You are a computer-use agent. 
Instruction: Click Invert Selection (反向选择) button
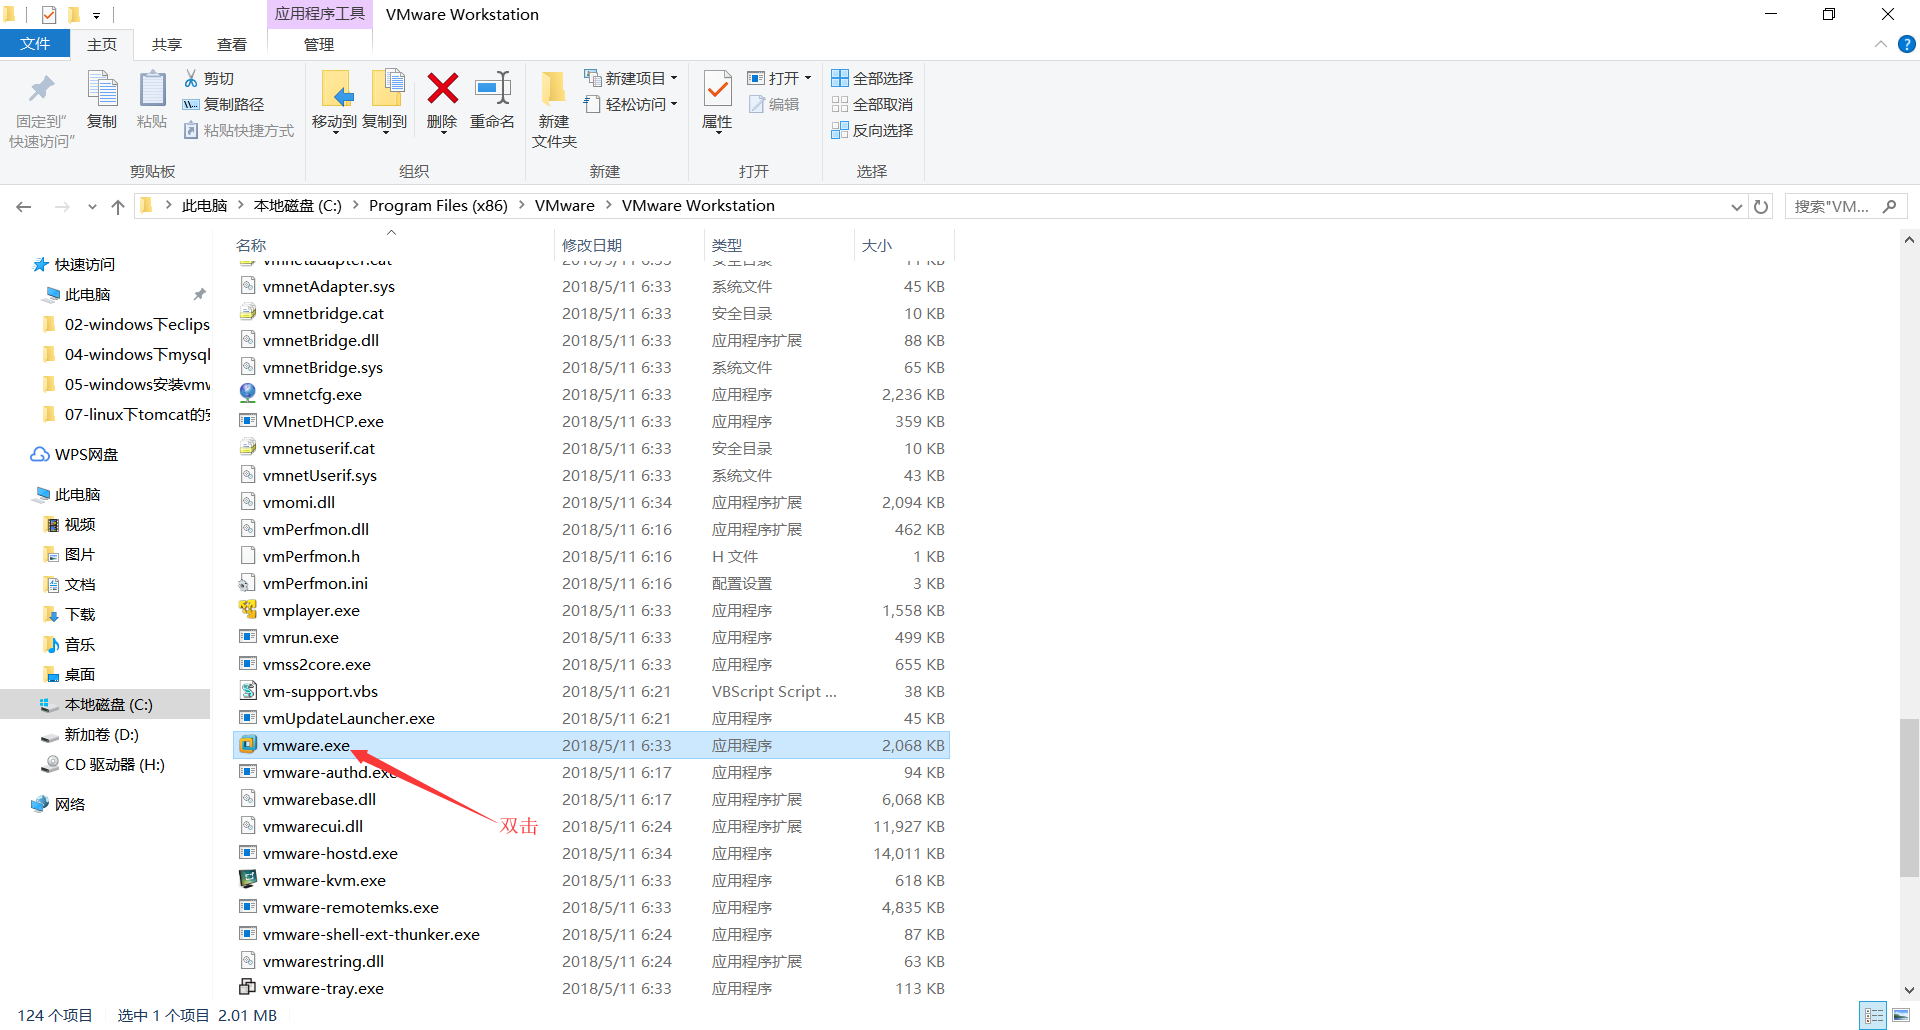872,130
